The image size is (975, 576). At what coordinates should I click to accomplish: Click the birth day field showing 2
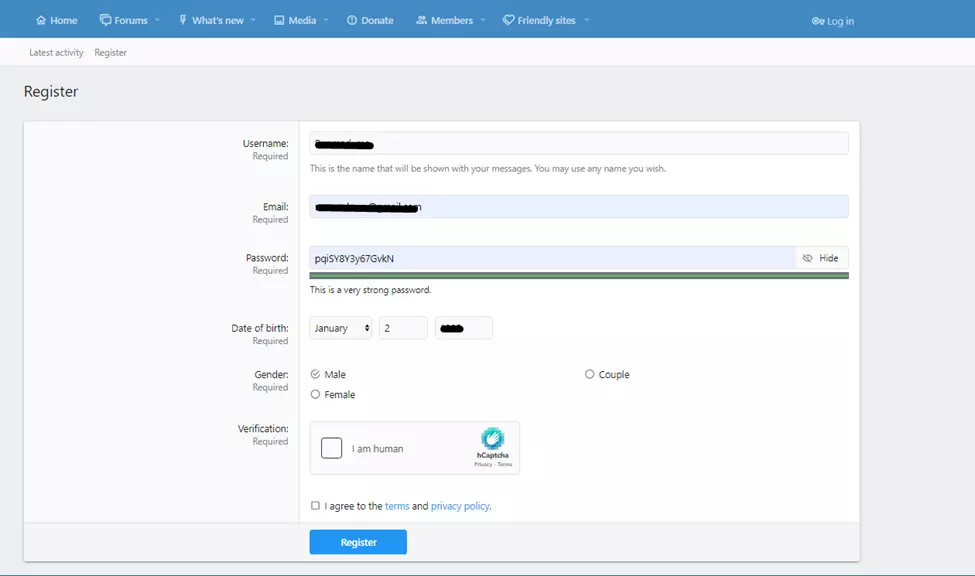point(404,328)
